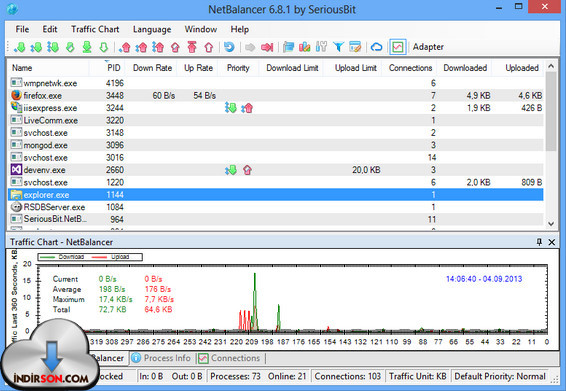Sort by the Download Limit column
This screenshot has height=391, width=566.
[x=292, y=68]
